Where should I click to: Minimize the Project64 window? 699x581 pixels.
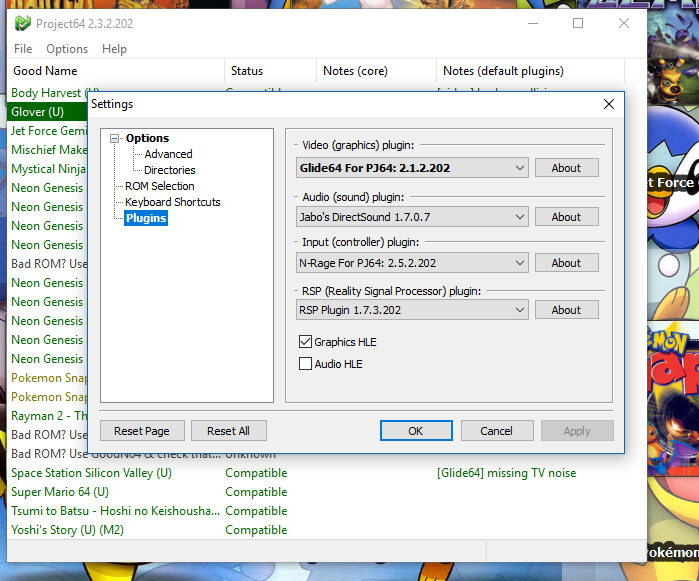coord(533,23)
